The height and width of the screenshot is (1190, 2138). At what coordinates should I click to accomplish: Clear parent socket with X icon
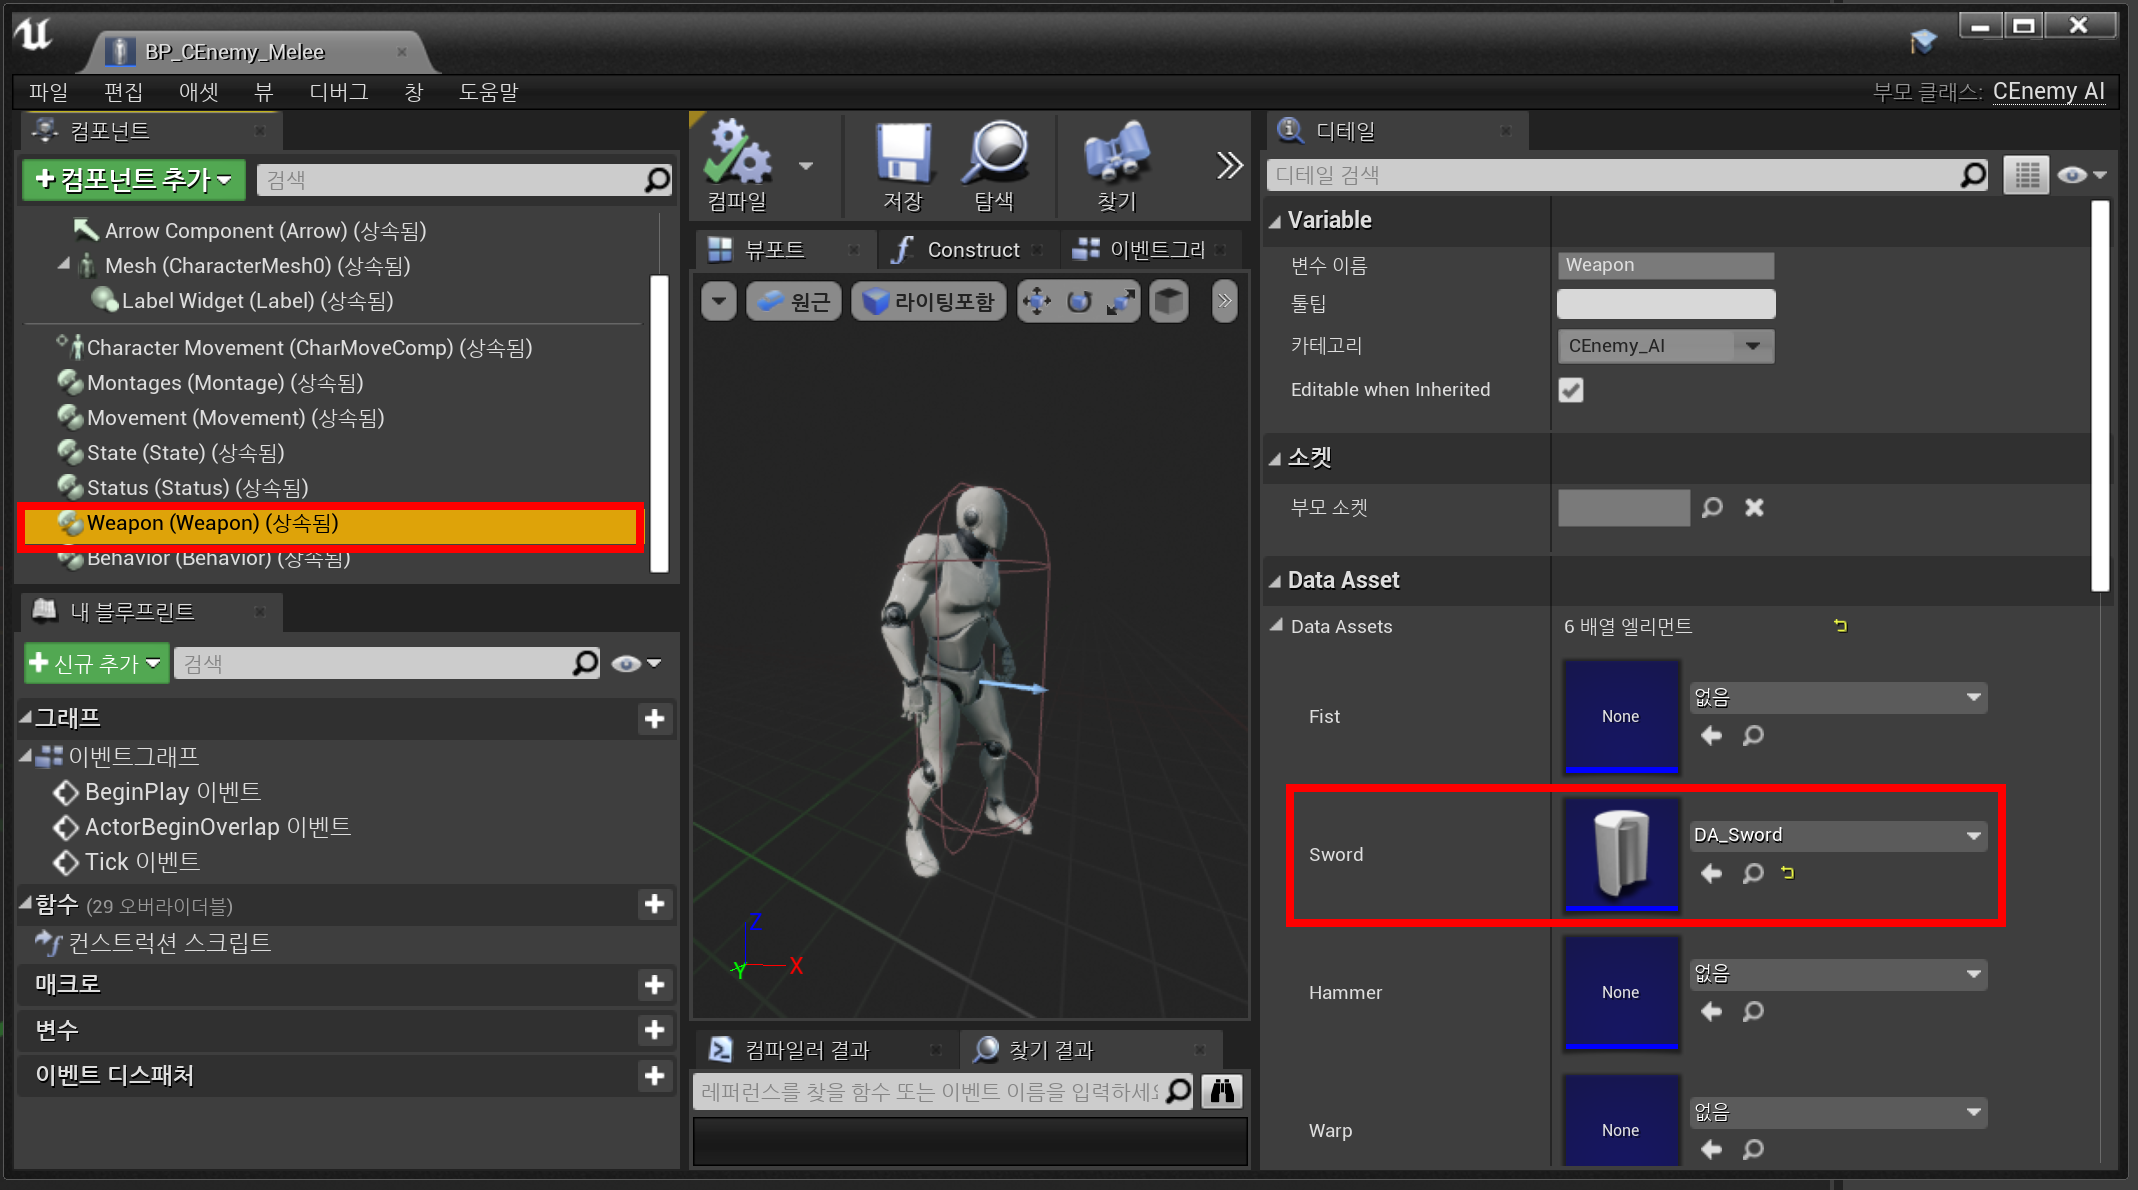[1754, 508]
